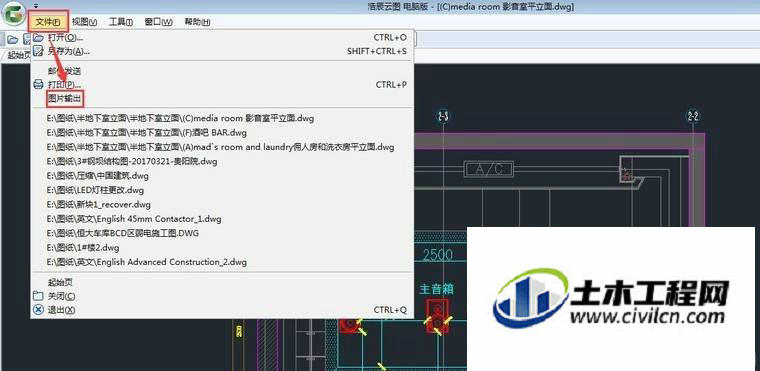Choose 另存为(A)... menu entry
The width and height of the screenshot is (760, 371).
coord(222,51)
